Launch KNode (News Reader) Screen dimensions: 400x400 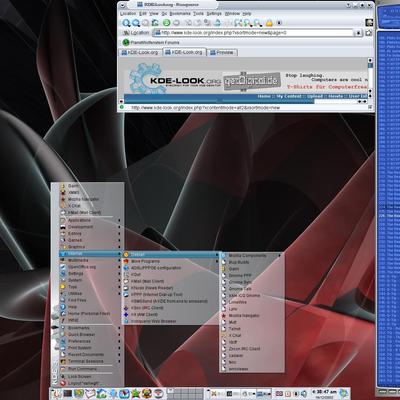[x=171, y=288]
